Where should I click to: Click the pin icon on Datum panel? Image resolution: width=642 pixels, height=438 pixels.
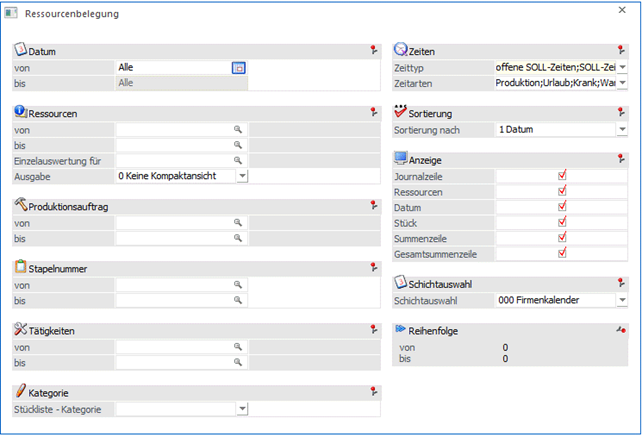point(374,49)
